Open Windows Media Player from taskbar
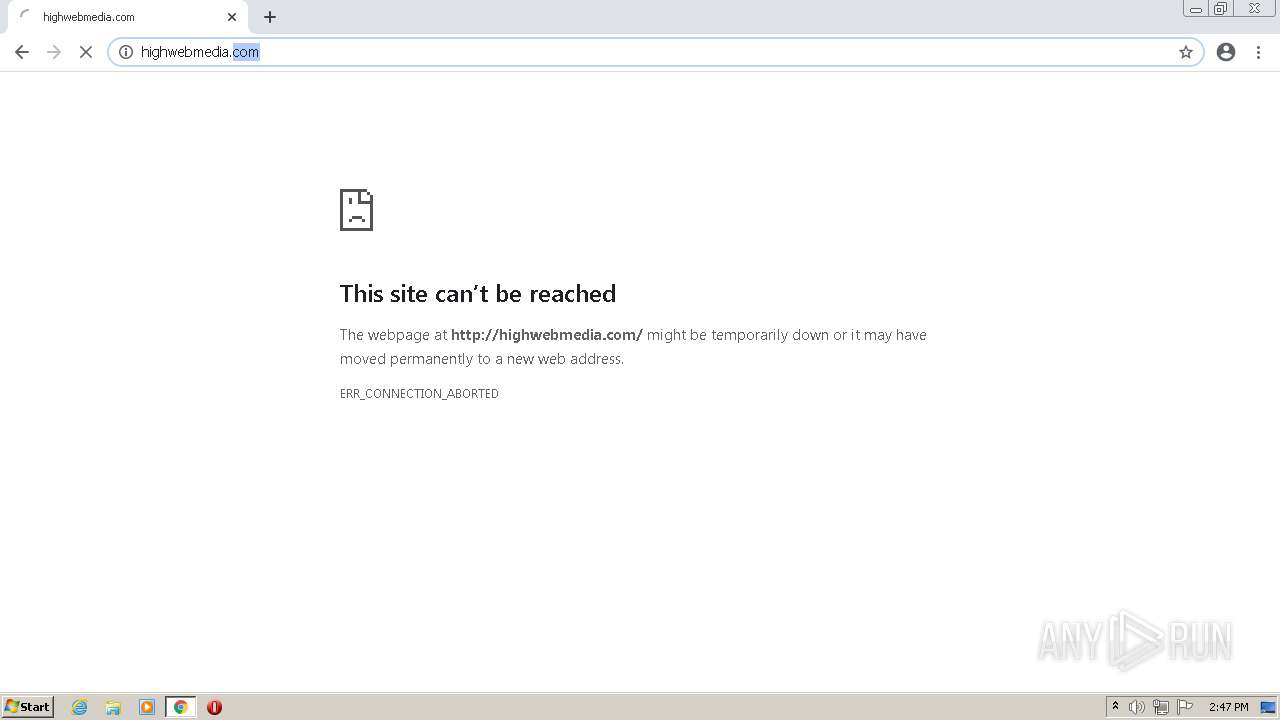This screenshot has width=1280, height=720. pos(147,707)
